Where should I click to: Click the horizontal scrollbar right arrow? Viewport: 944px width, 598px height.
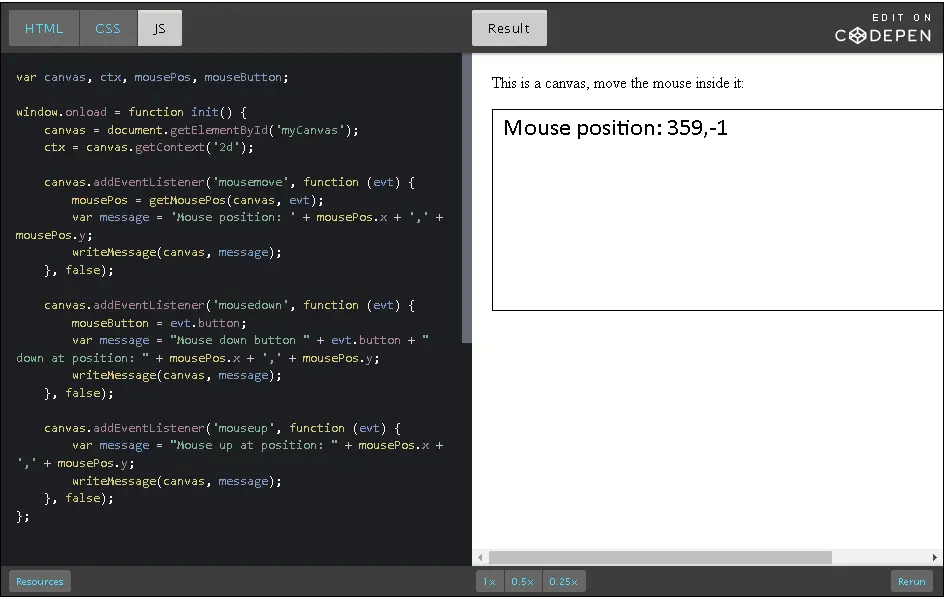click(x=935, y=558)
